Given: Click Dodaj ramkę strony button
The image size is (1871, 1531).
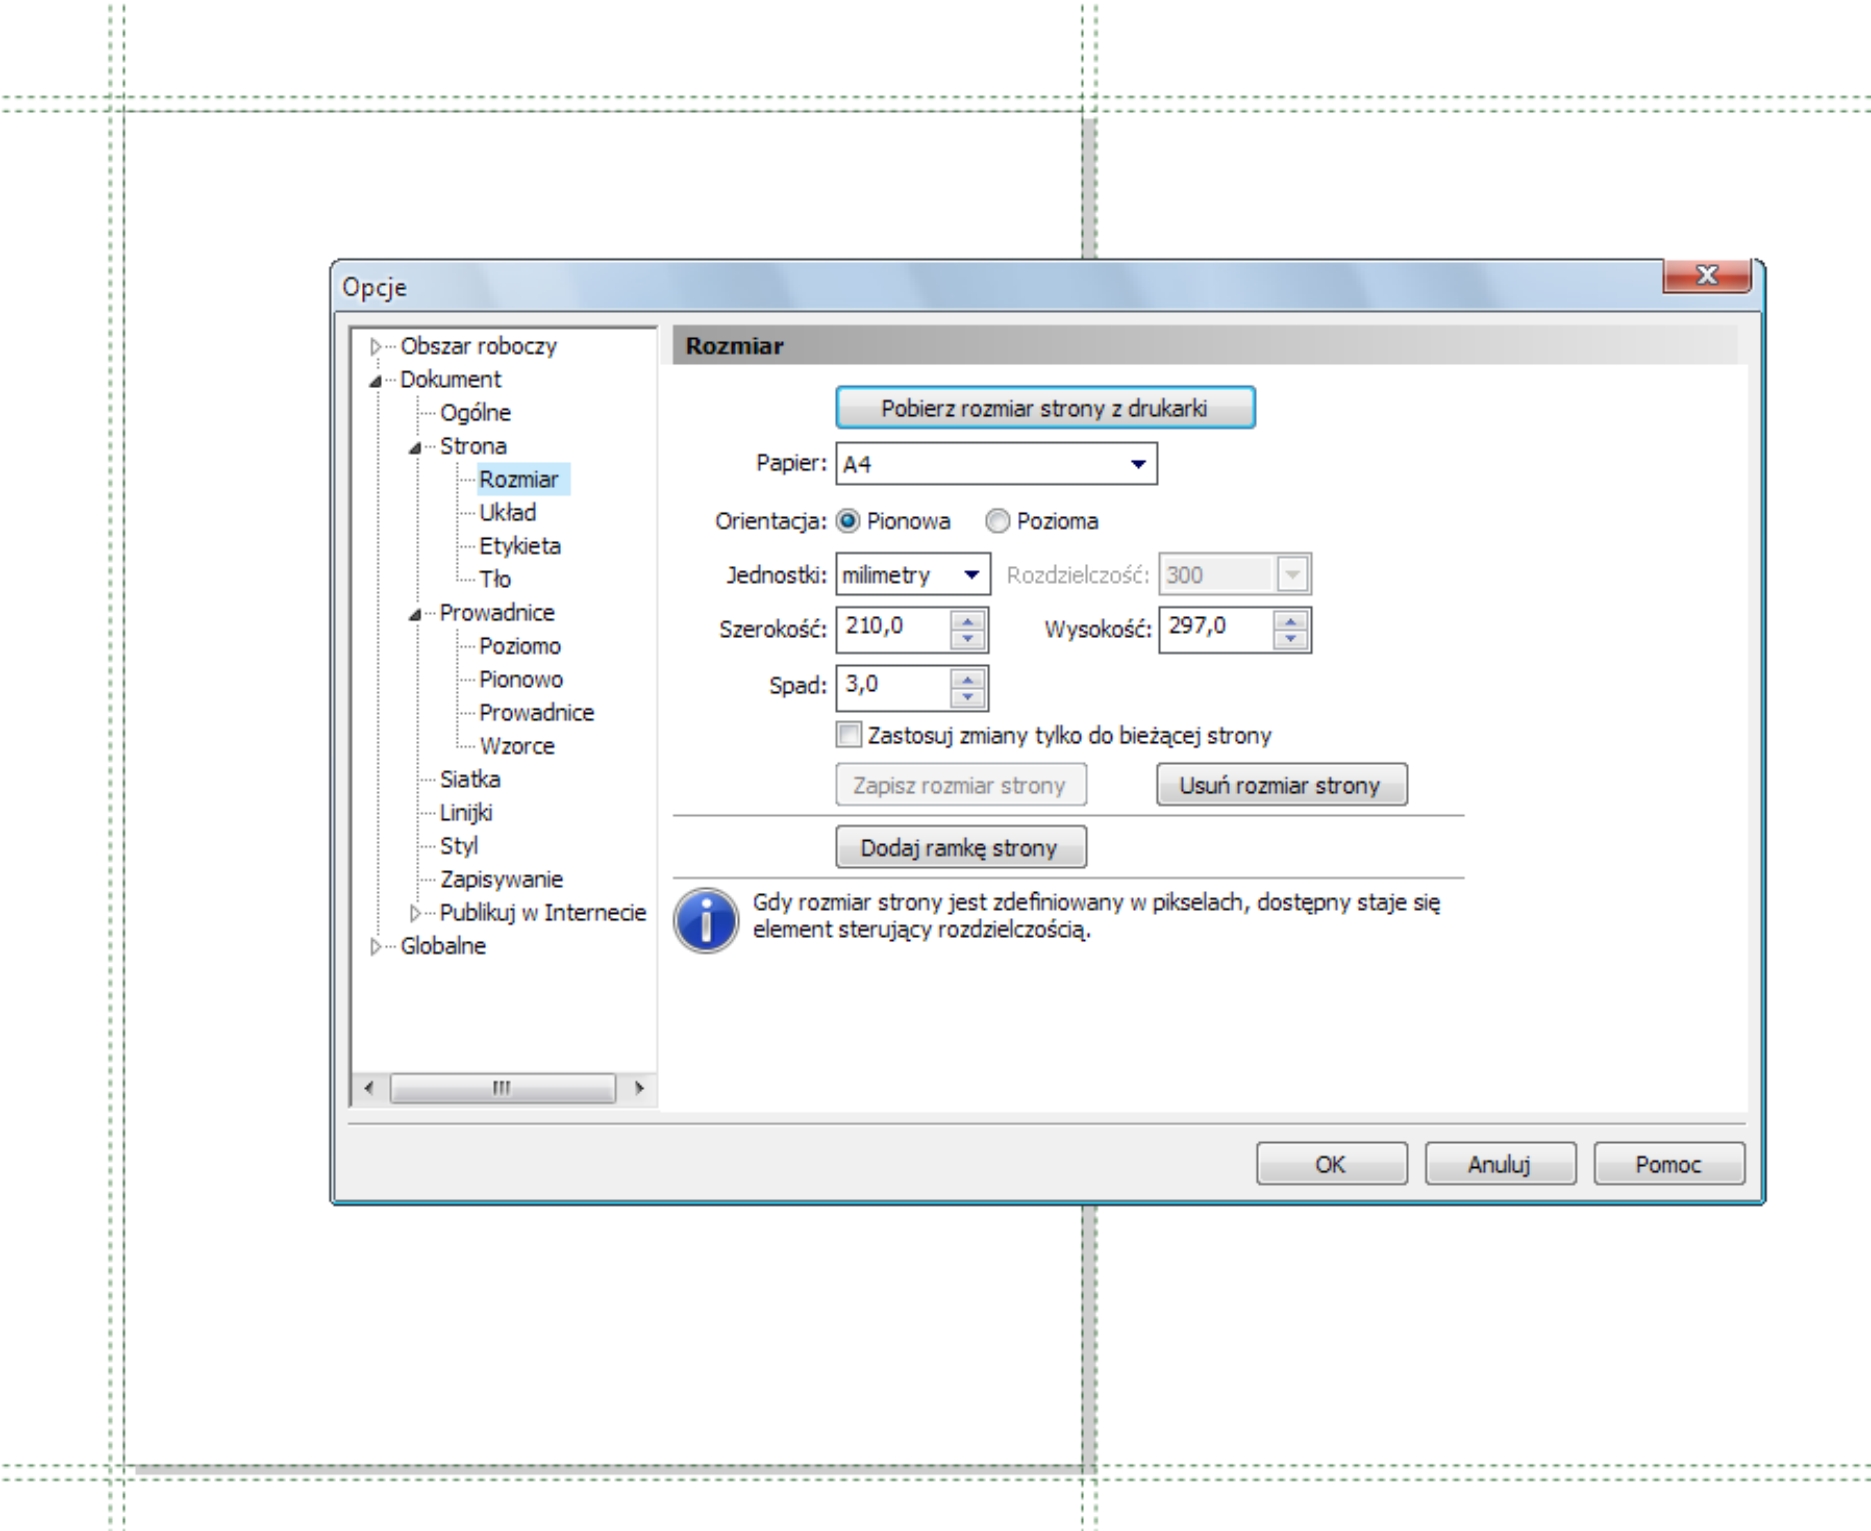Looking at the screenshot, I should click(x=961, y=848).
